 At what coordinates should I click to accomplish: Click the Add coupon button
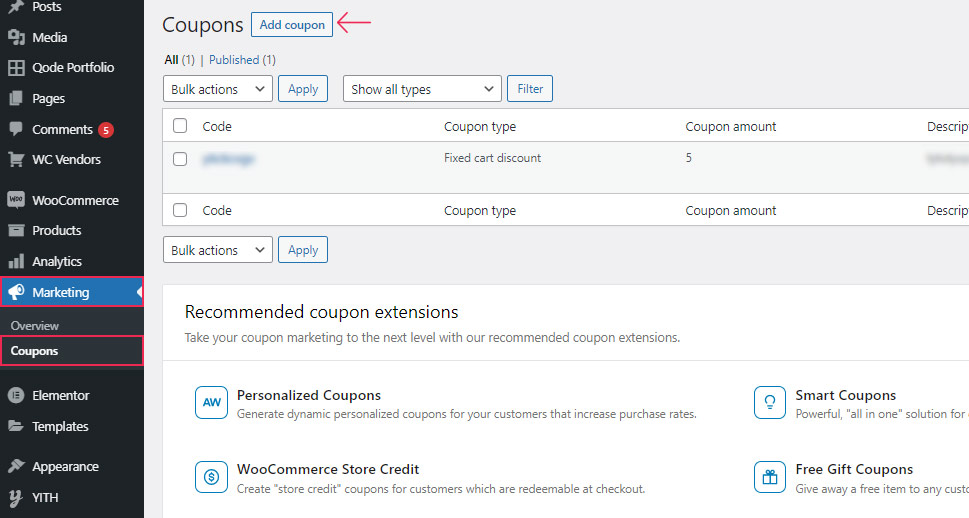click(292, 24)
